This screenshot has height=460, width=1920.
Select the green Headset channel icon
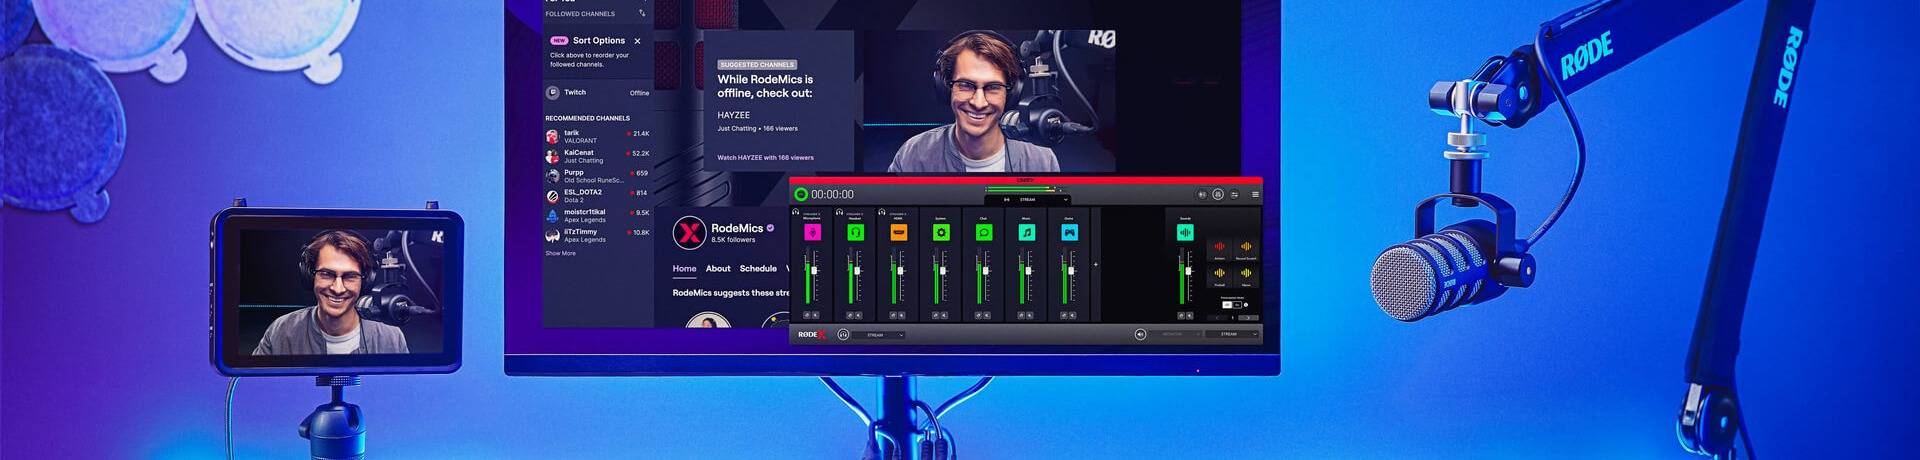pyautogui.click(x=855, y=232)
